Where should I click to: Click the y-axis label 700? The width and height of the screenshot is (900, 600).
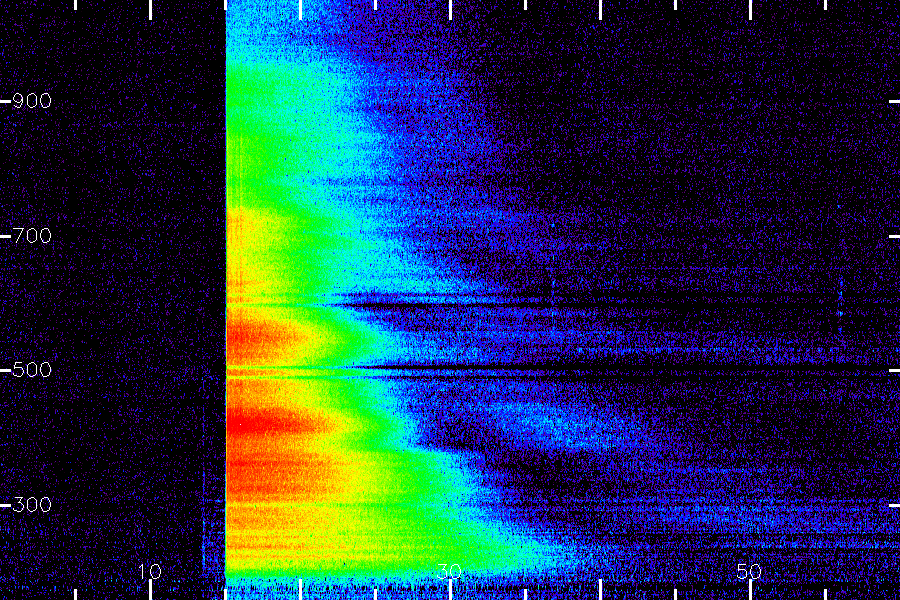click(32, 235)
